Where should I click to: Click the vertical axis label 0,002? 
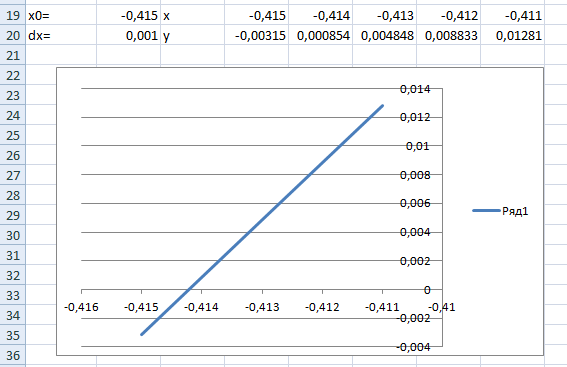415,261
